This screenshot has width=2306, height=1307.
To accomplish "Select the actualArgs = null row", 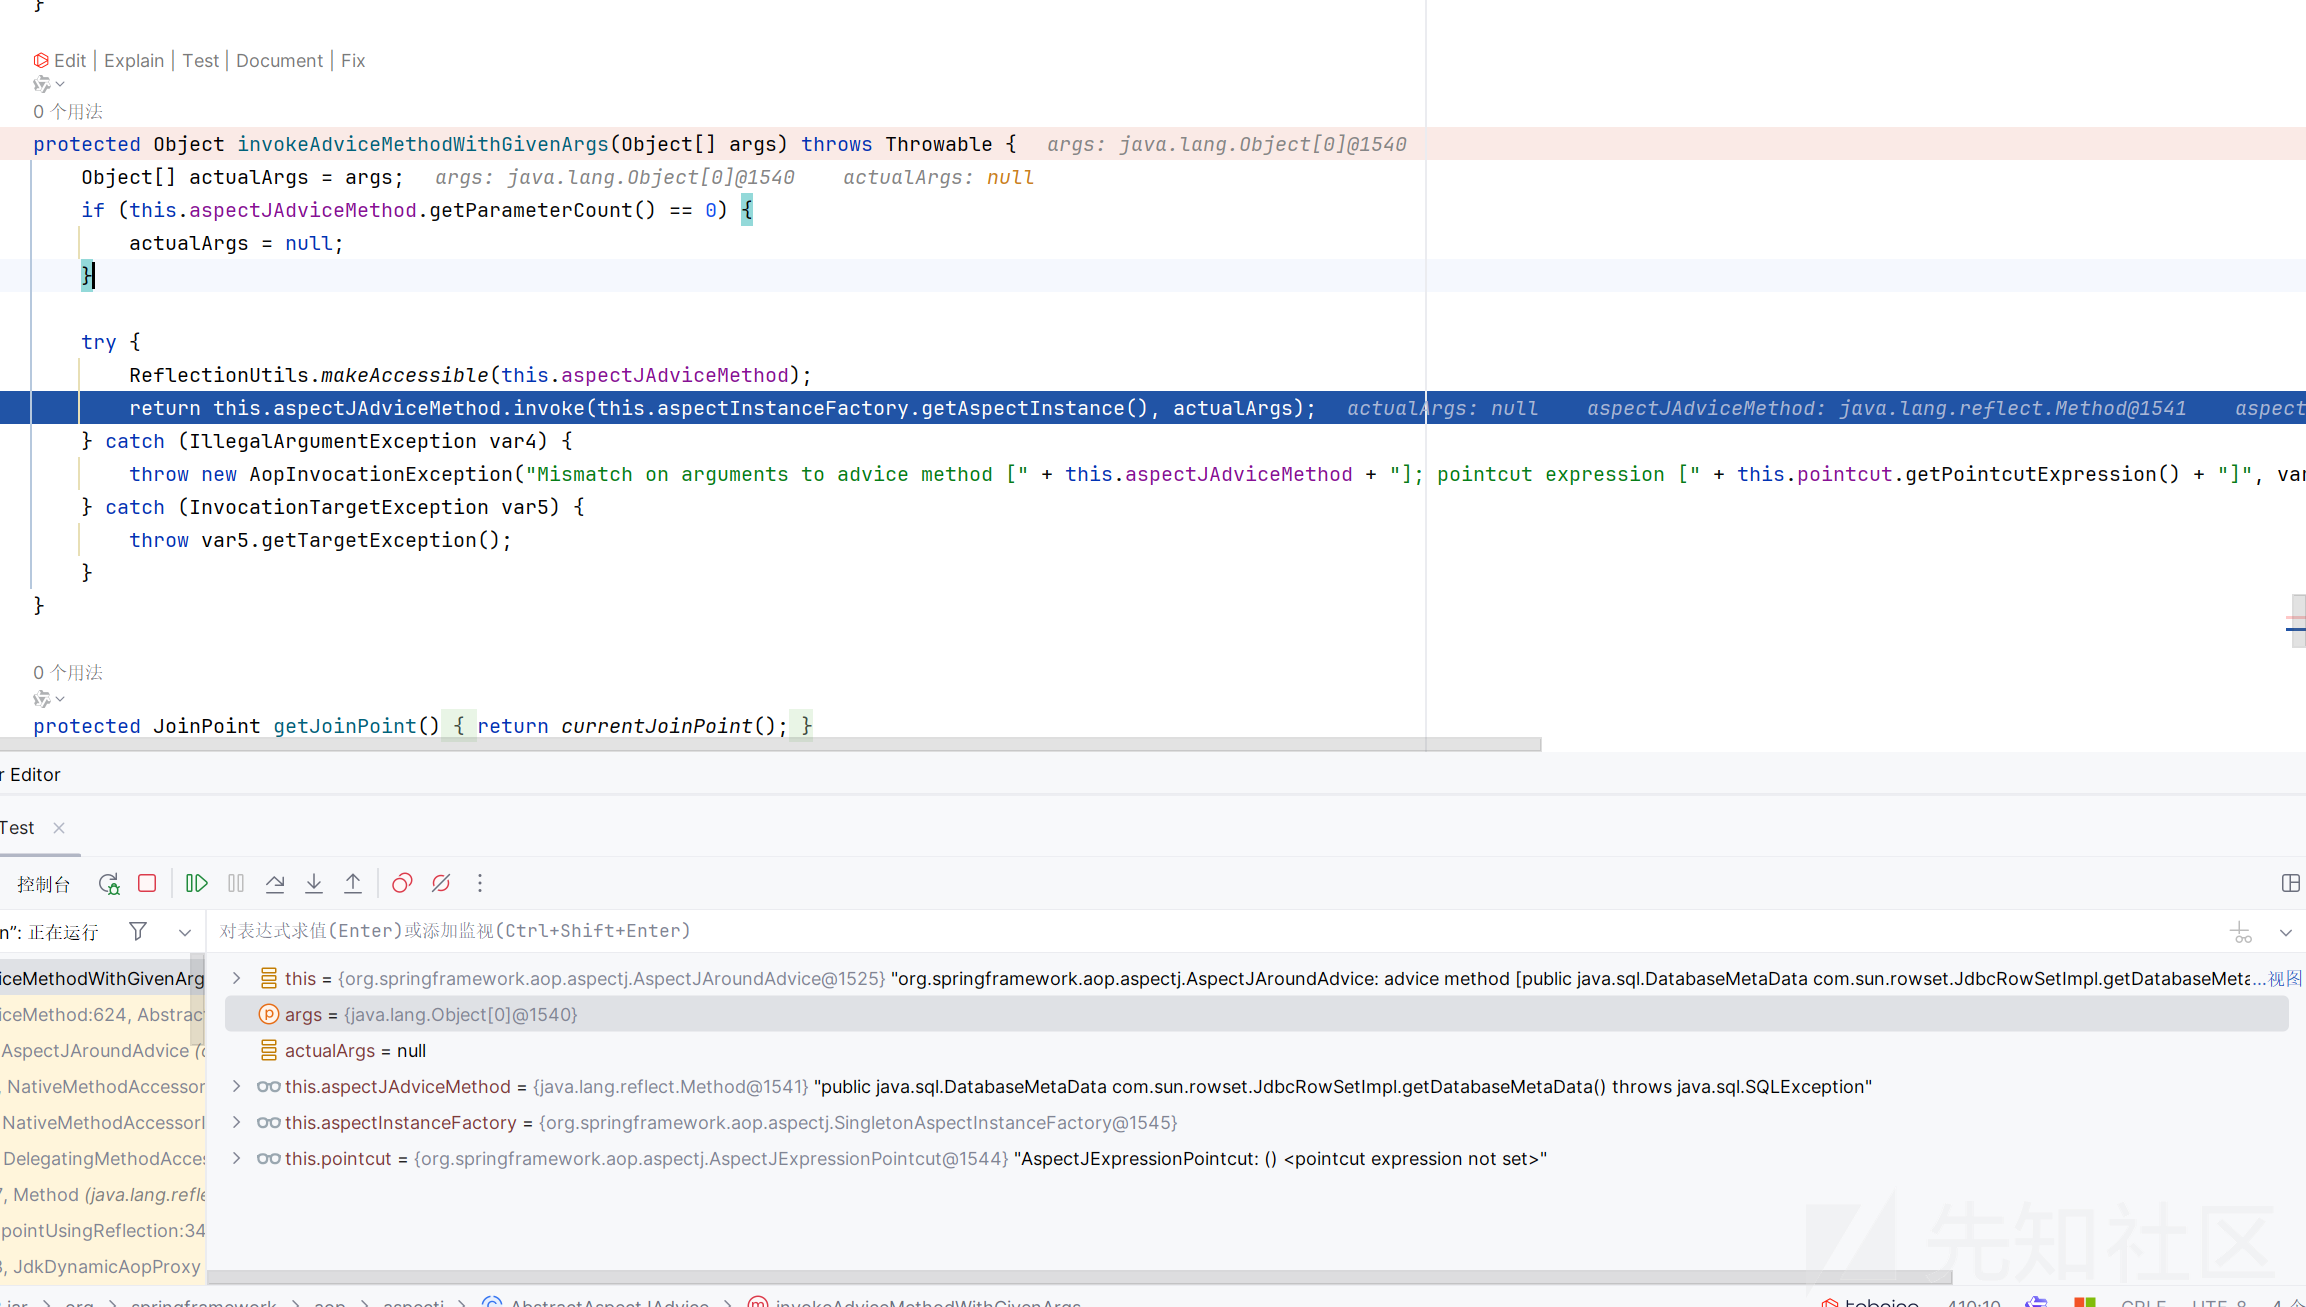I will [1257, 1050].
